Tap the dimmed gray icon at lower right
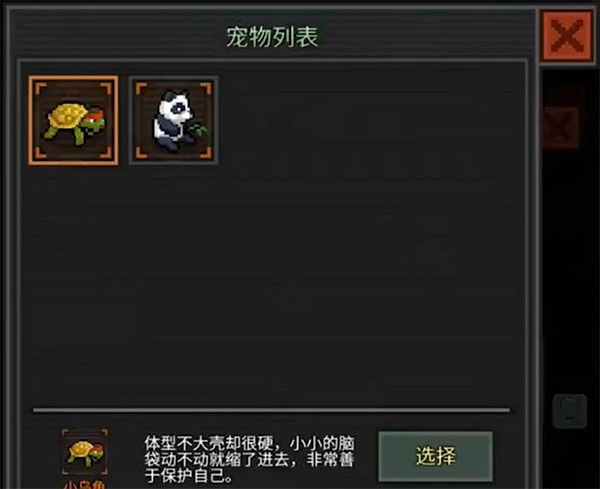Viewport: 600px width, 489px height. (x=569, y=411)
